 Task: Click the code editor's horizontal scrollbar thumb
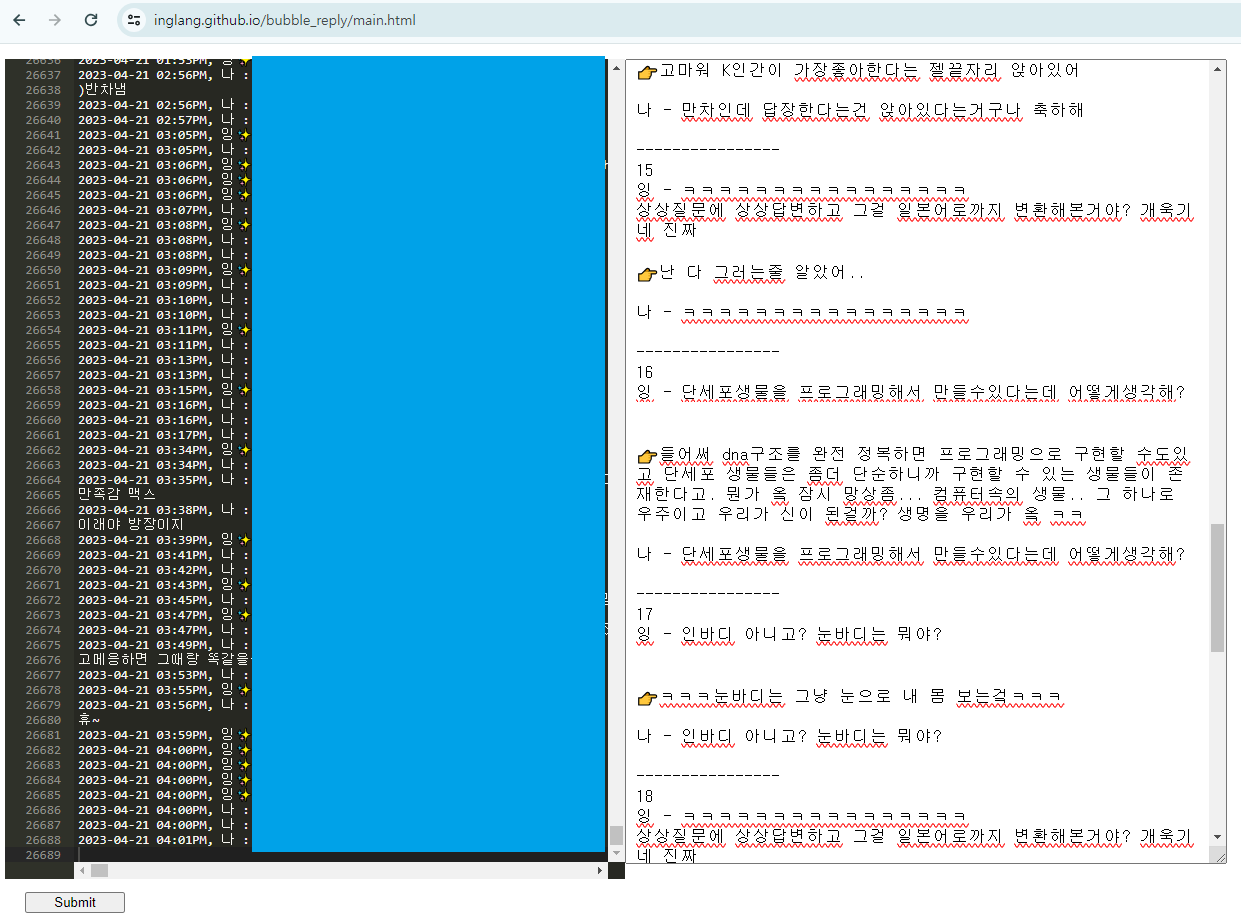[x=99, y=871]
